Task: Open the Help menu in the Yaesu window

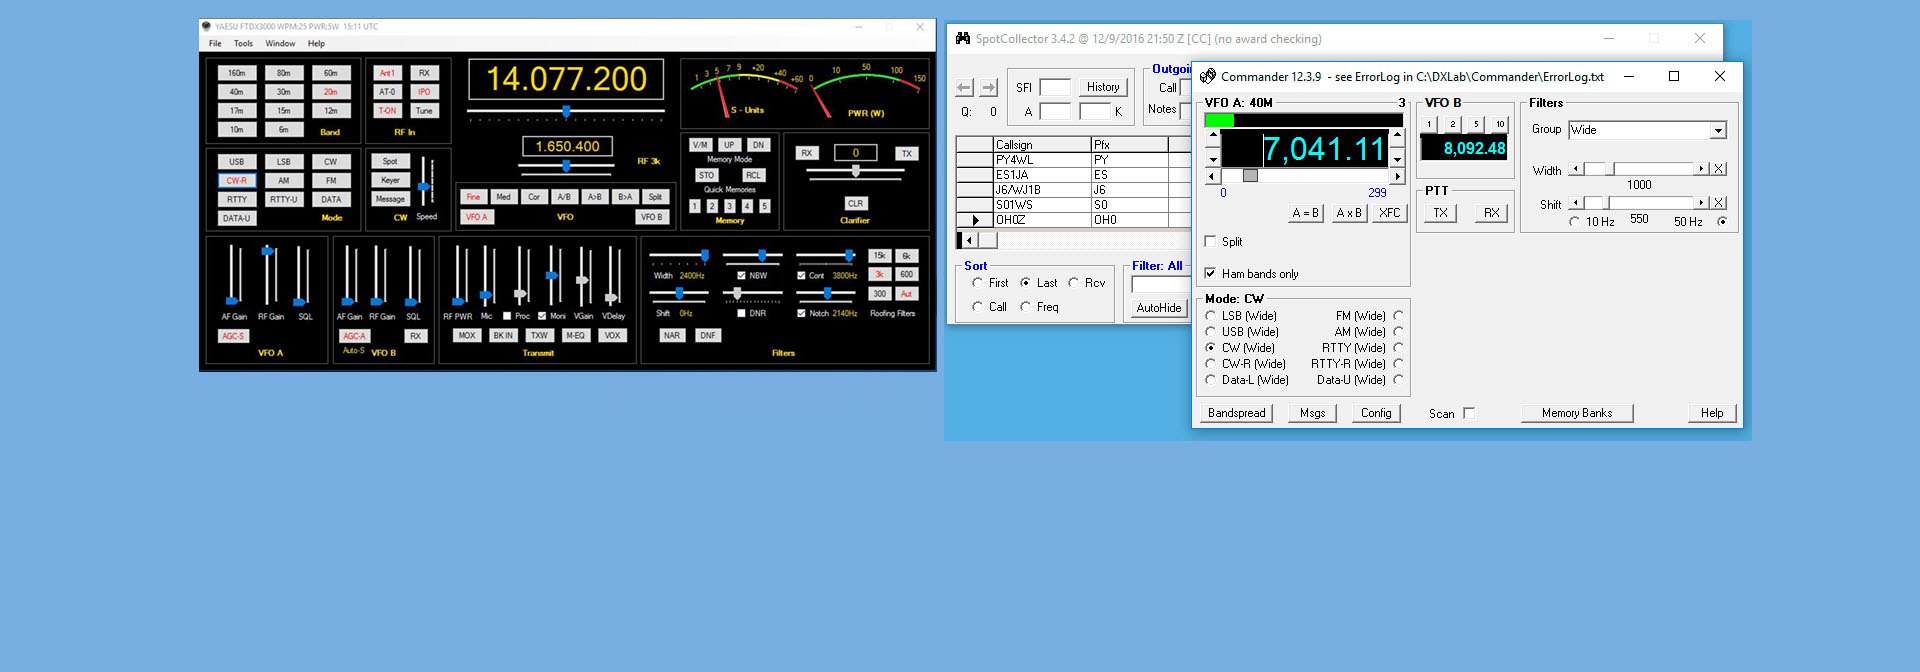Action: point(316,44)
